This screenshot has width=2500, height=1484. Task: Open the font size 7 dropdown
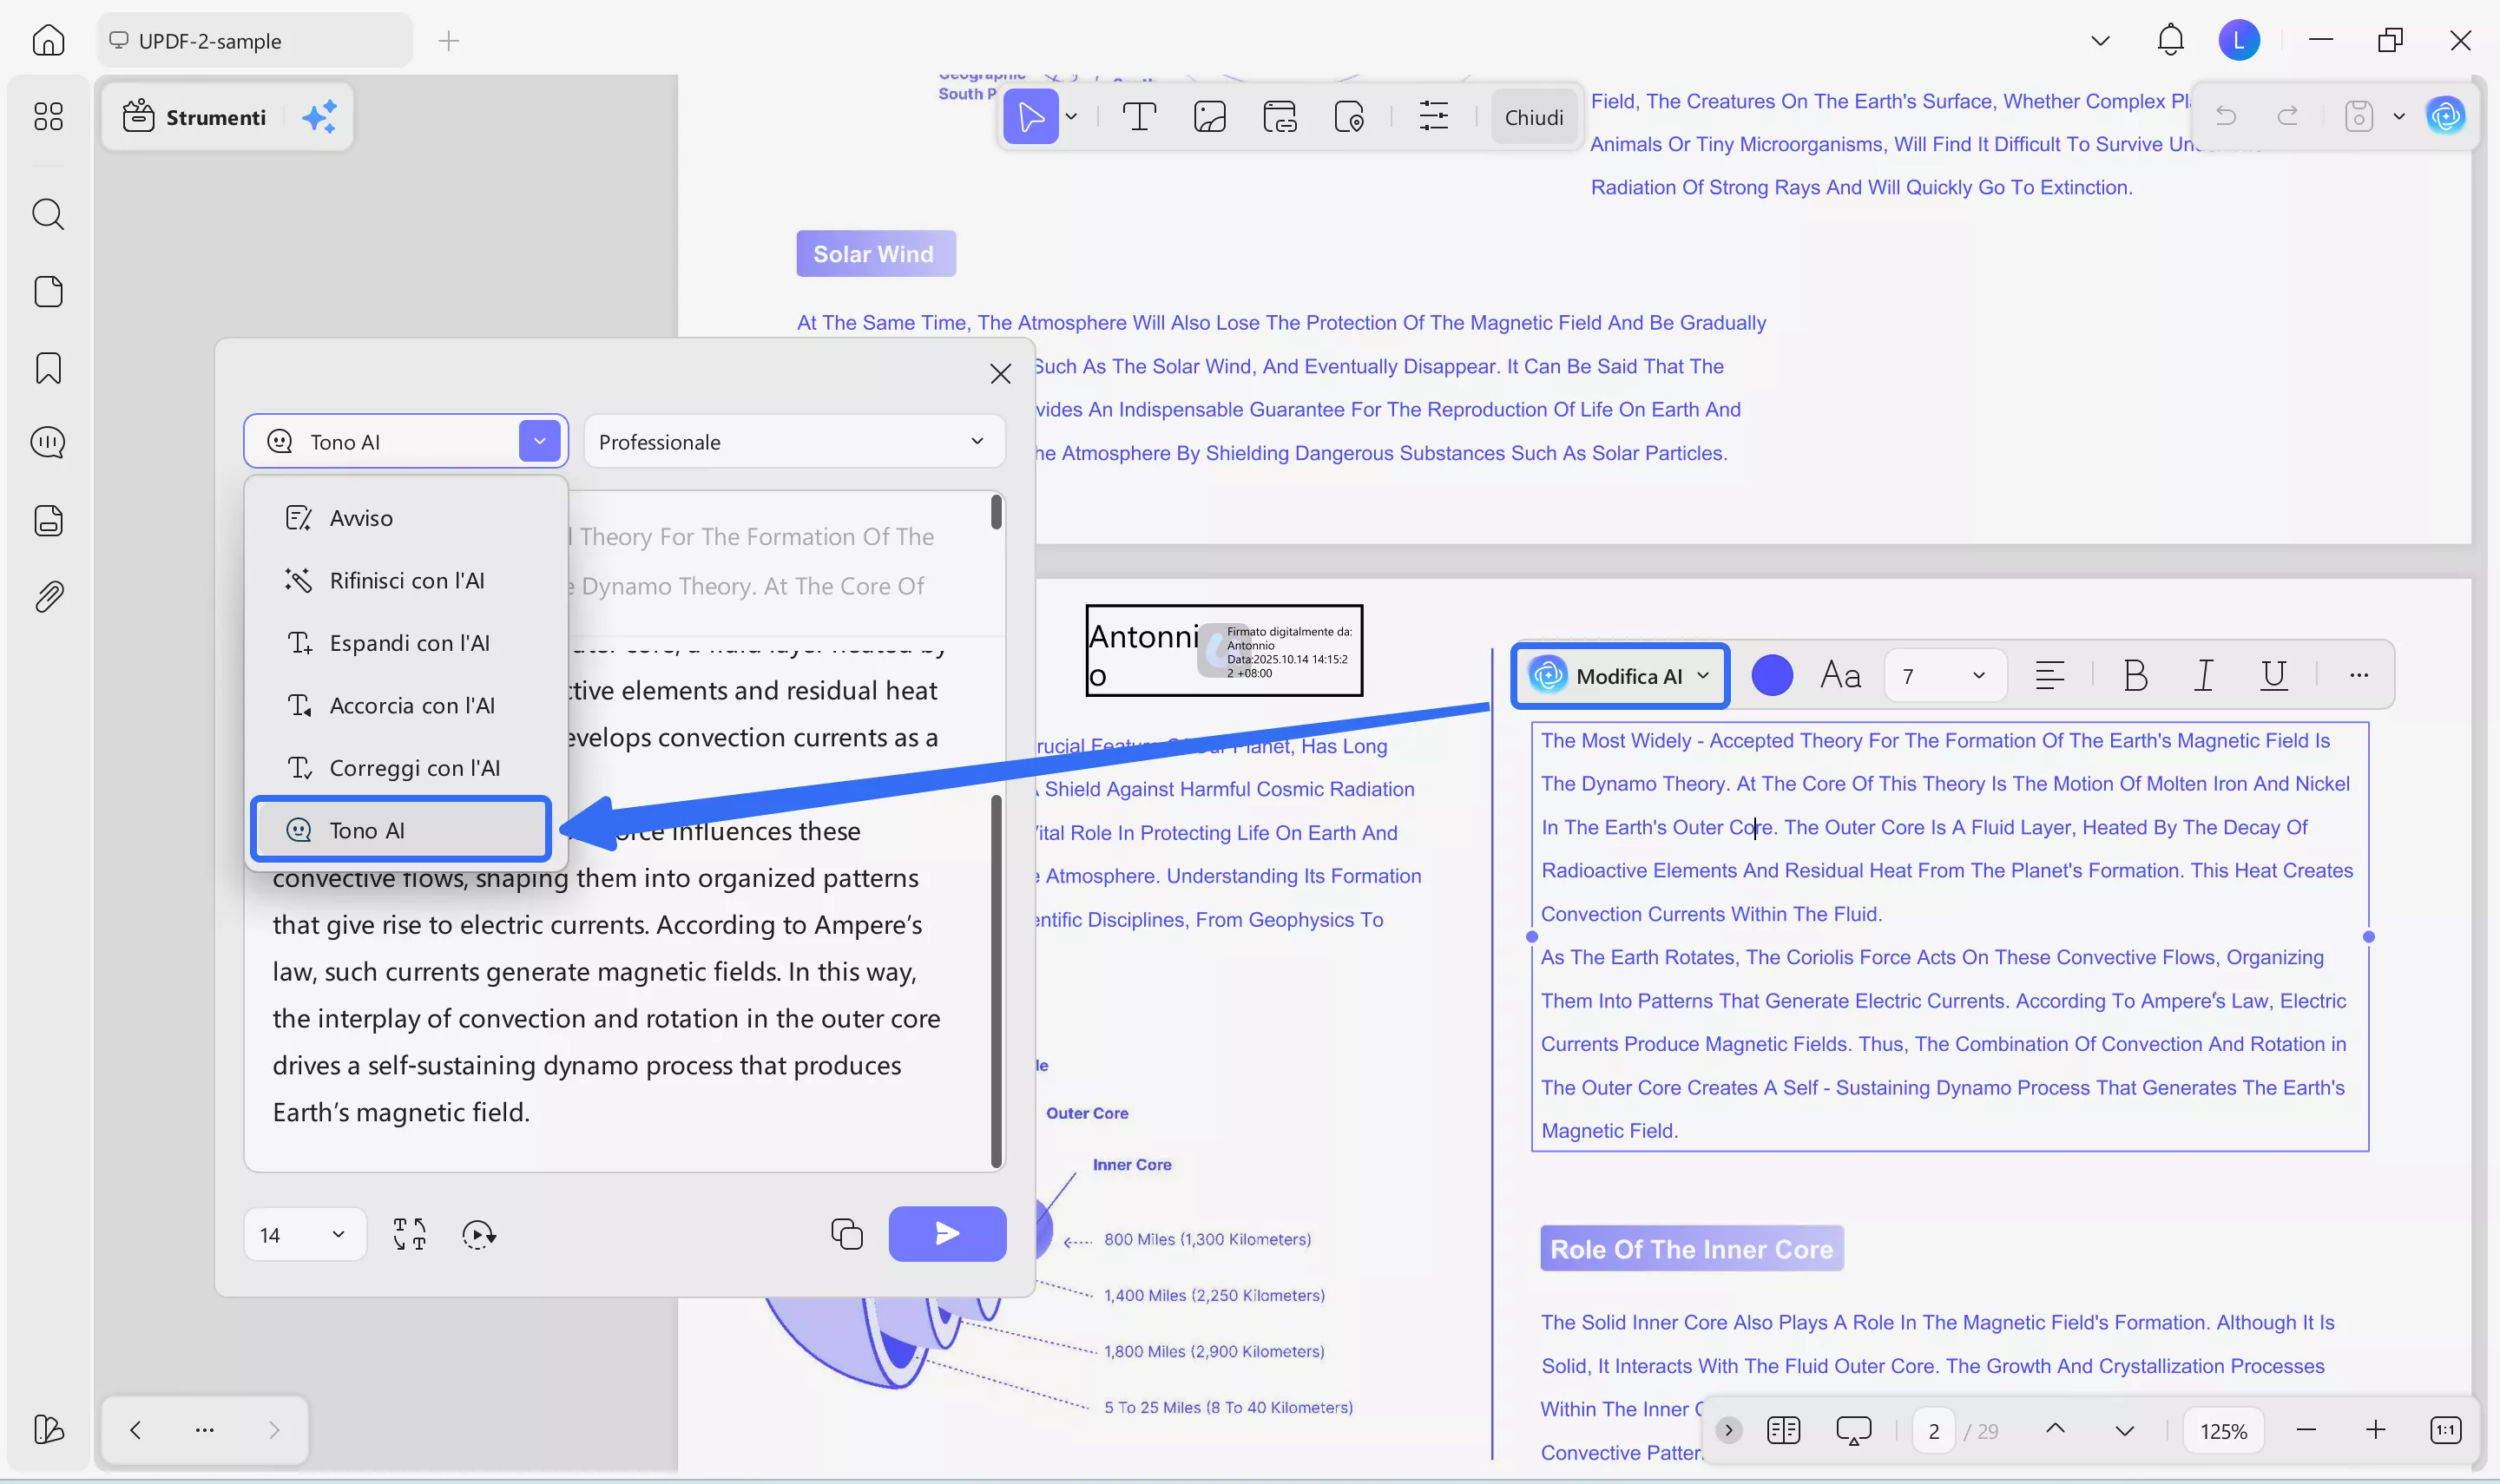[1944, 676]
